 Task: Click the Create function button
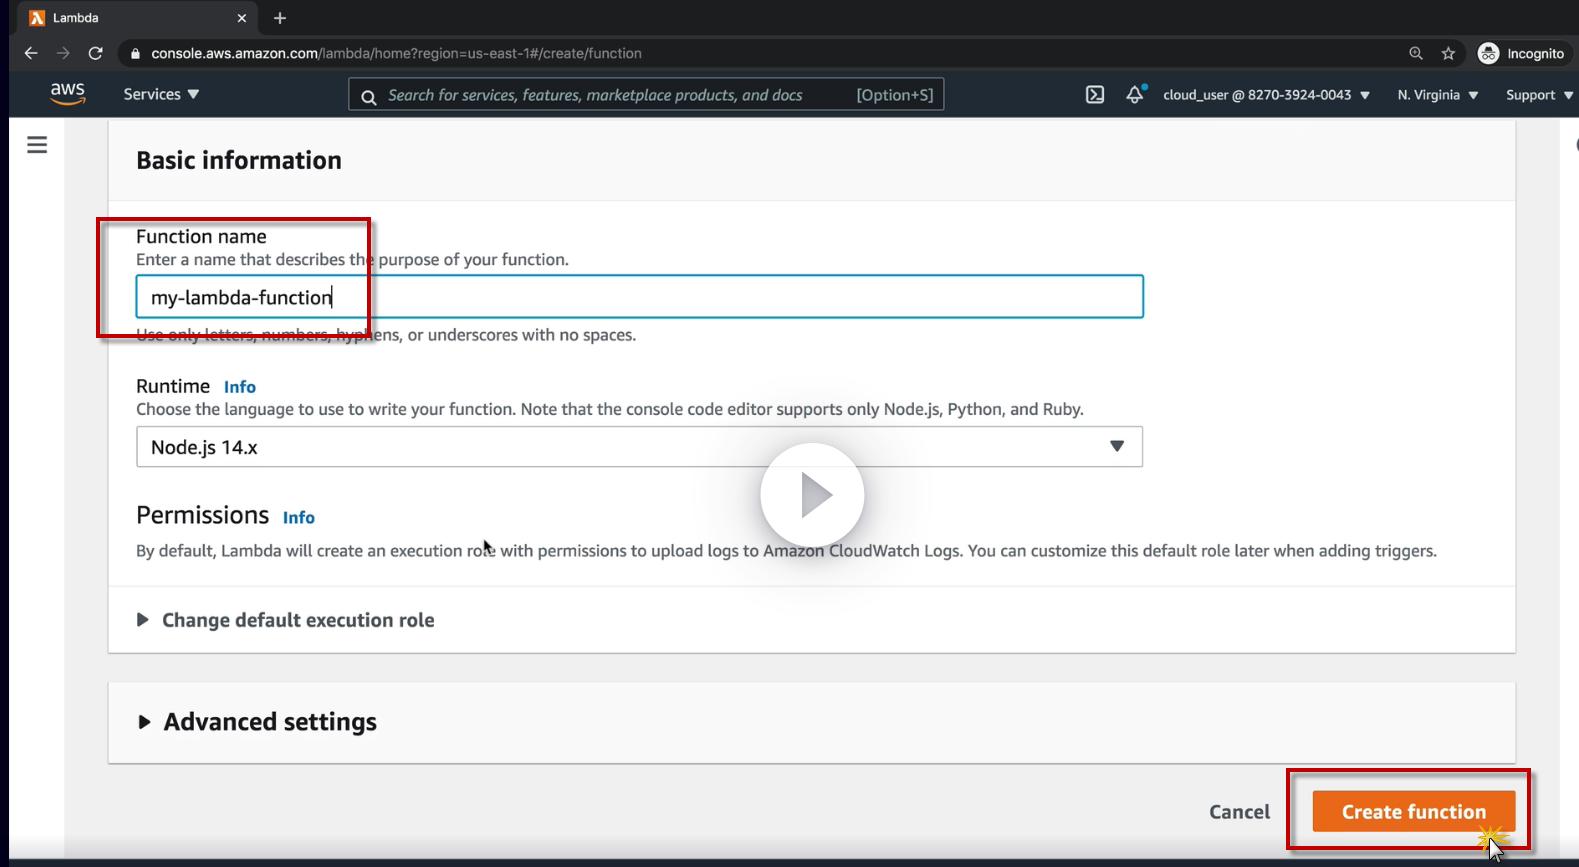click(x=1414, y=812)
